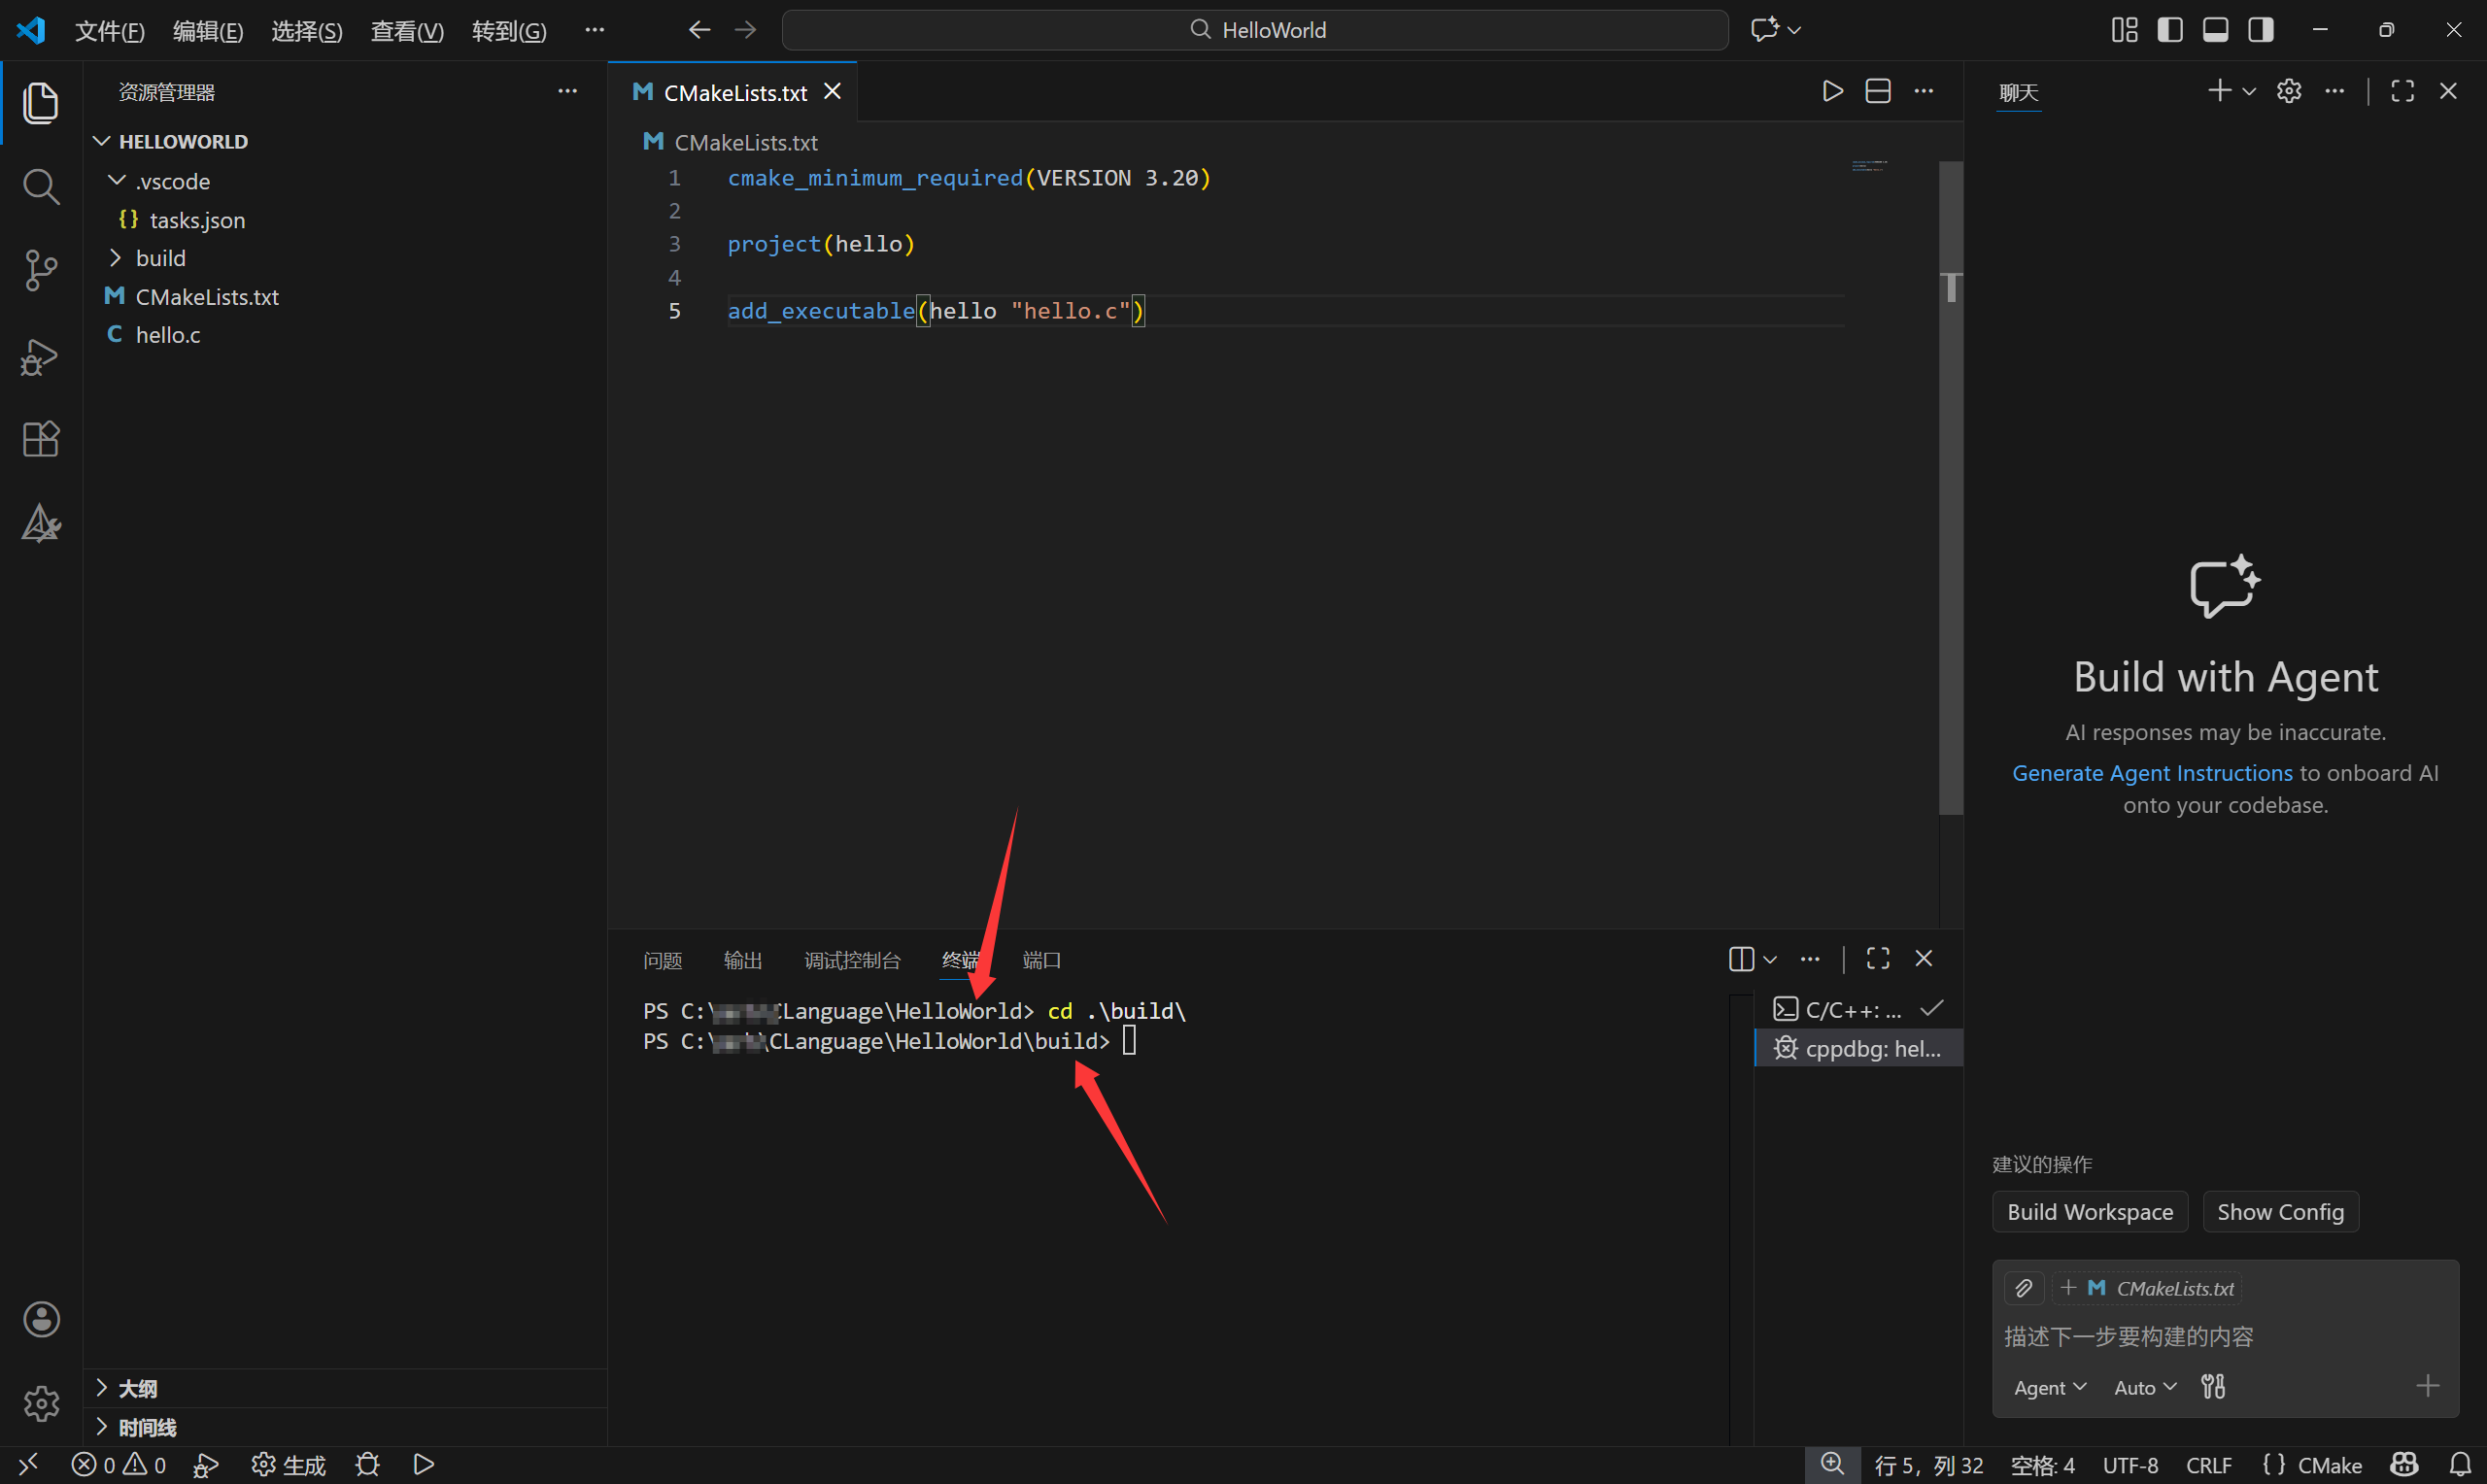Open the Generate Agent Instructions link
This screenshot has height=1484, width=2487.
click(2152, 772)
